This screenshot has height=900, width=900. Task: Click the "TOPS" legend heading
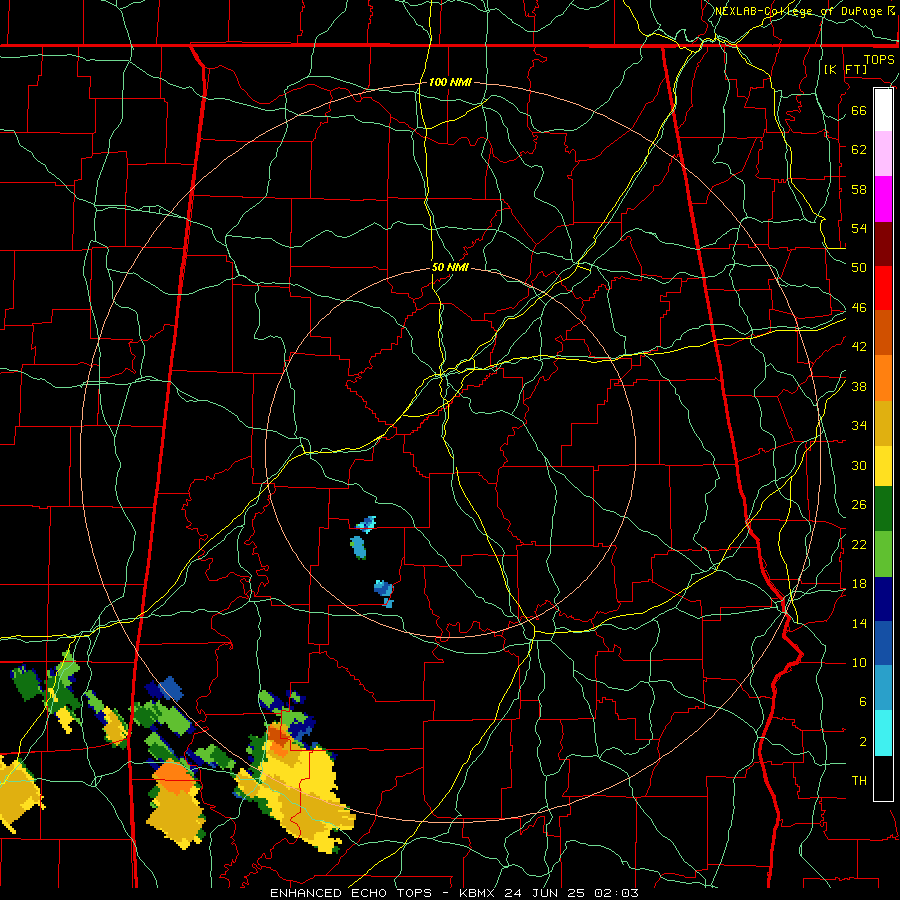(x=879, y=59)
